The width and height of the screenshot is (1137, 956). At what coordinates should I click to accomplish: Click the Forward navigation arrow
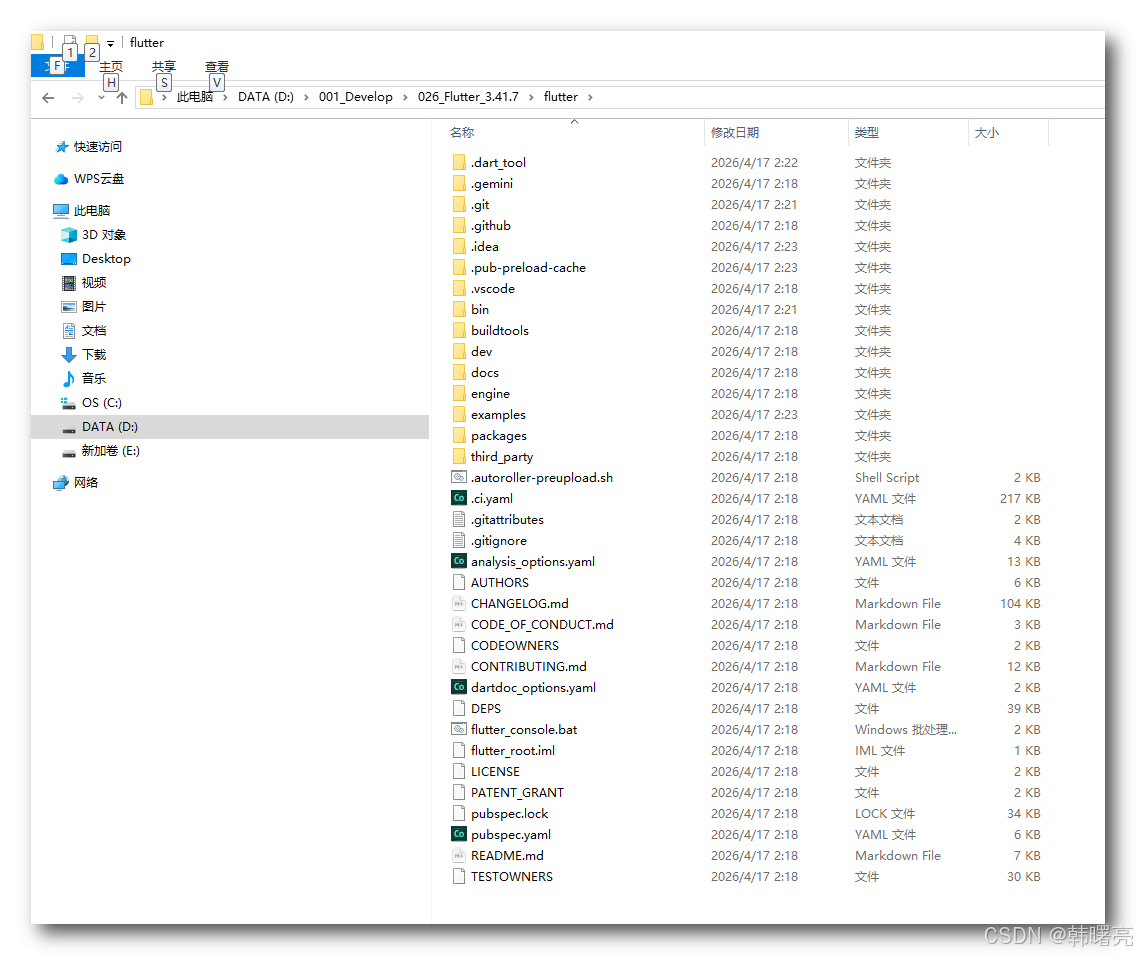tap(78, 97)
